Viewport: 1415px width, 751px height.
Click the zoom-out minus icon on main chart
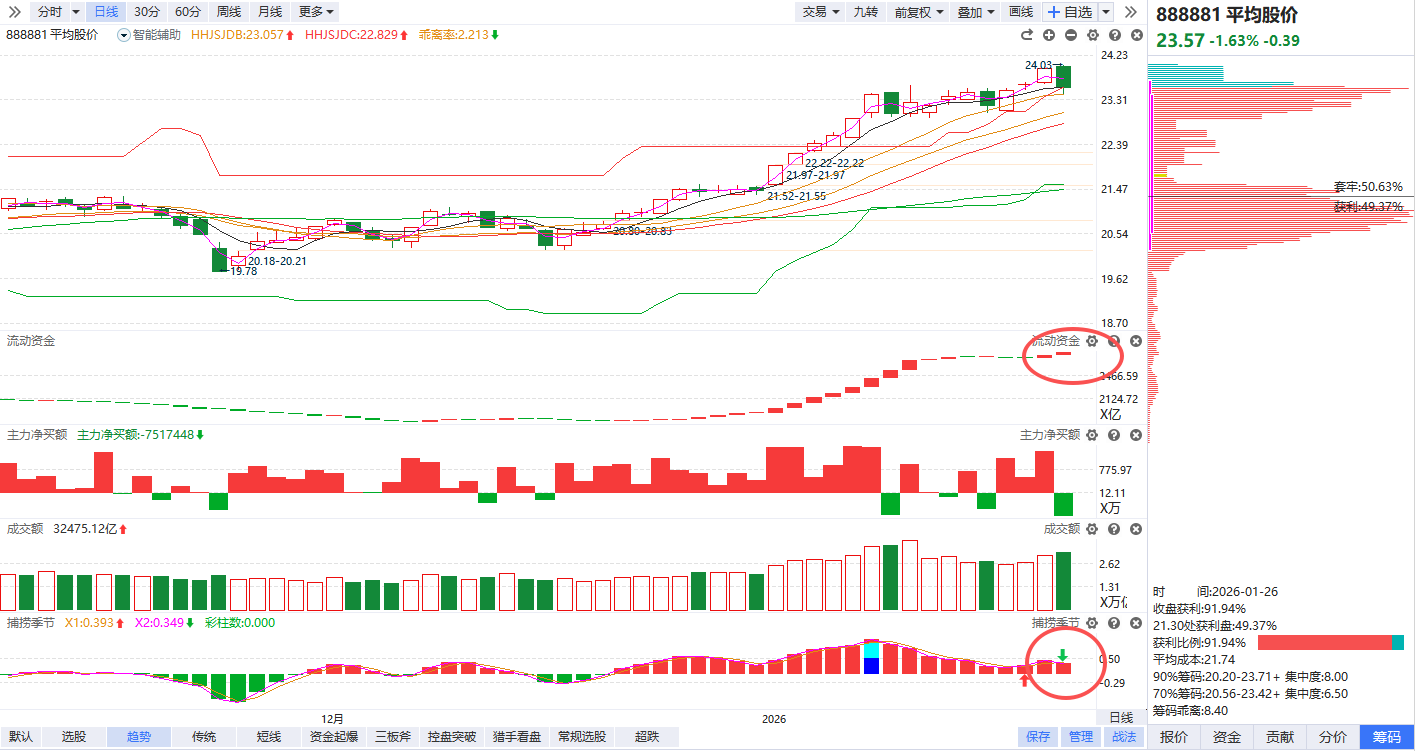[1071, 35]
